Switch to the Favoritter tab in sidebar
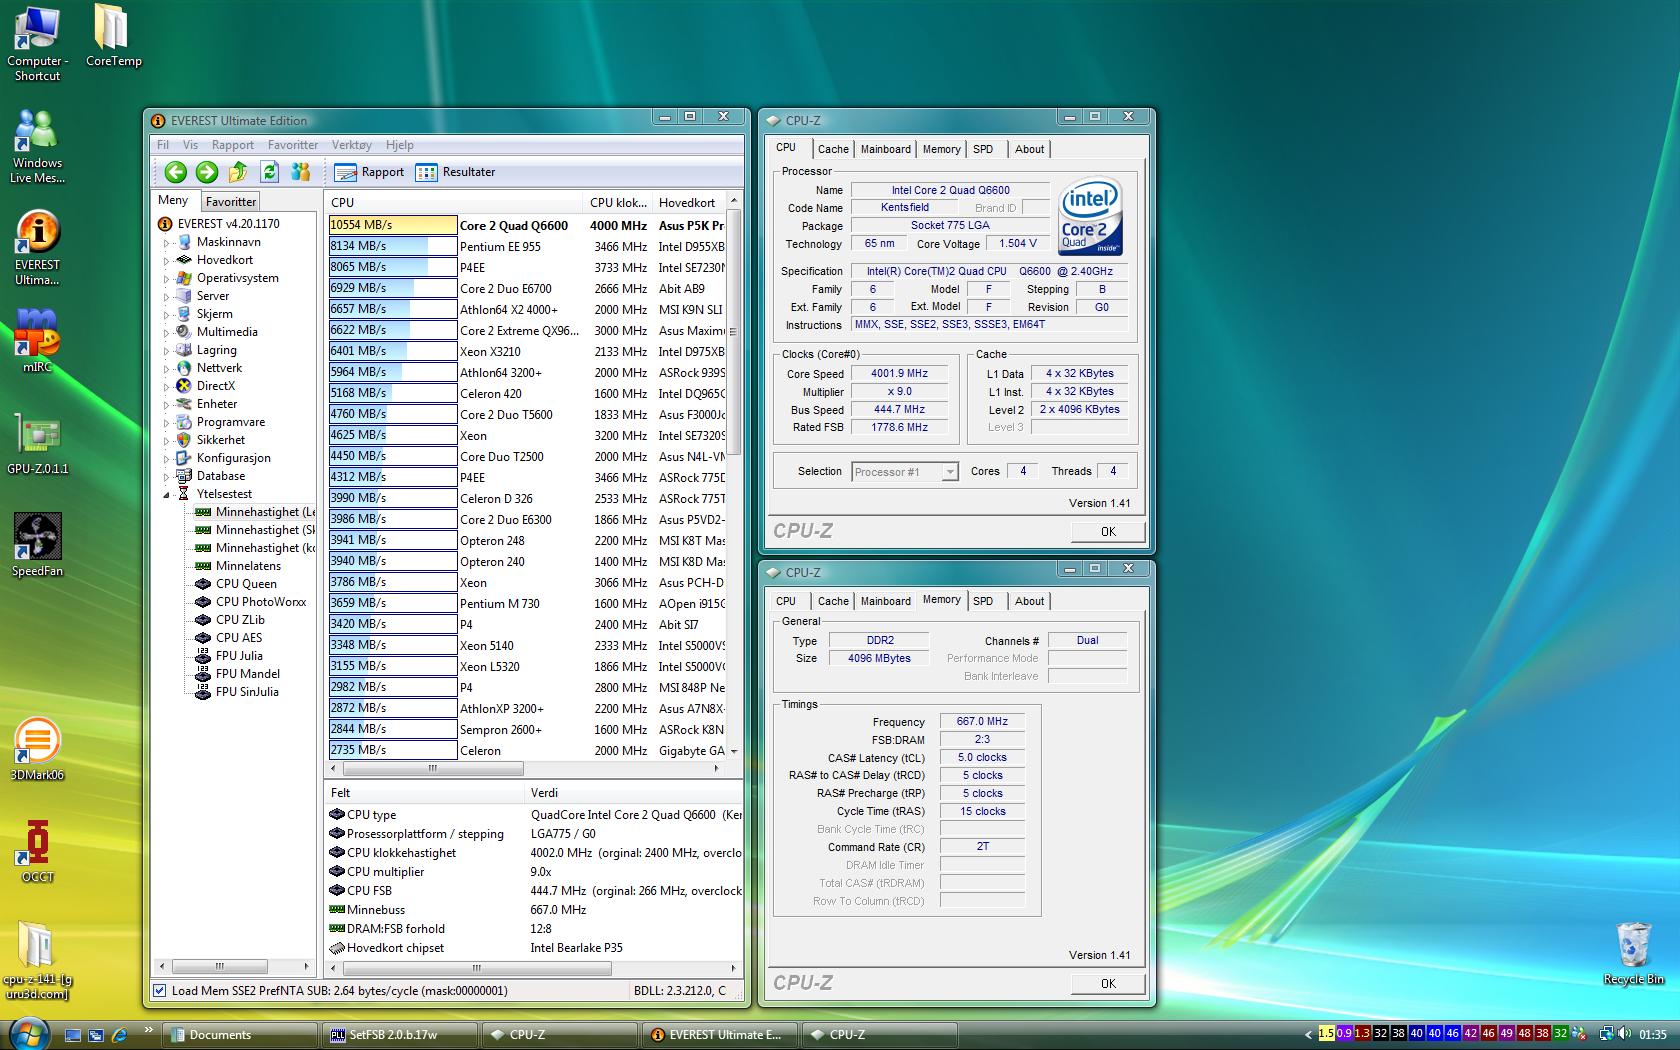Viewport: 1680px width, 1050px height. pos(231,201)
